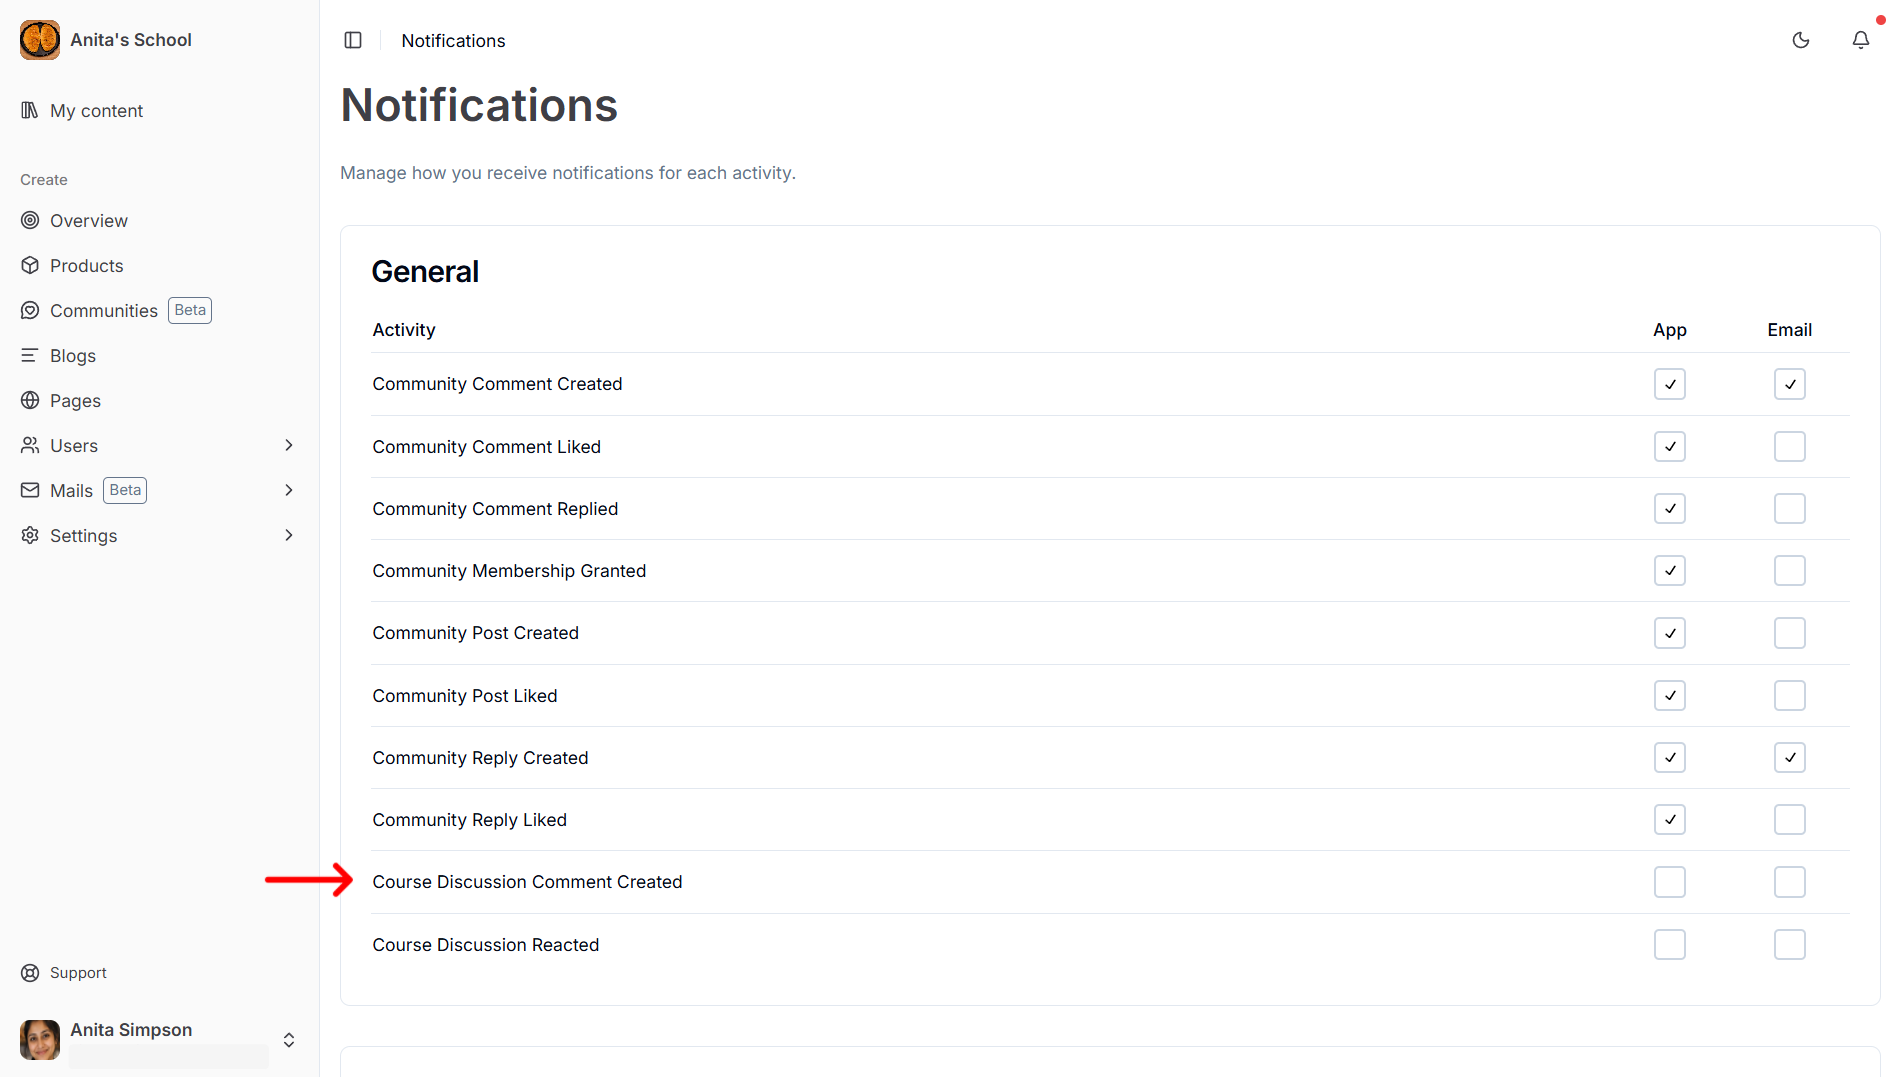Enable Email for Community Reply Liked
1897x1077 pixels.
click(1790, 820)
